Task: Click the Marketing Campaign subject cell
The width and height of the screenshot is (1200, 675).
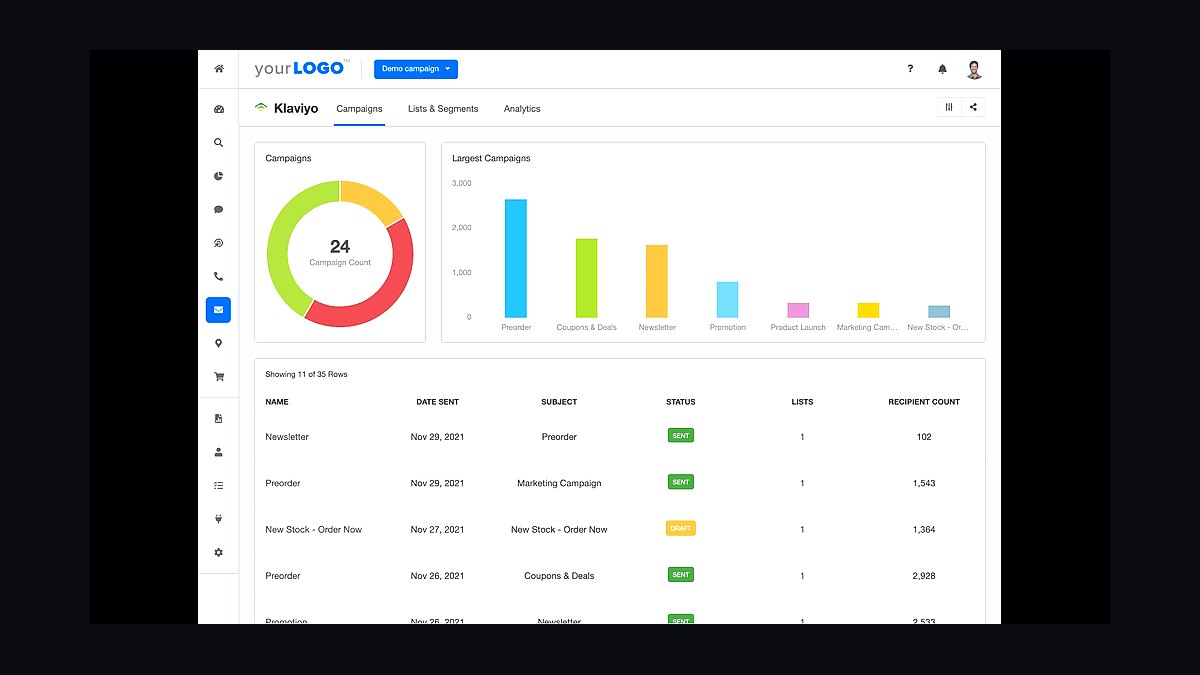Action: [559, 483]
